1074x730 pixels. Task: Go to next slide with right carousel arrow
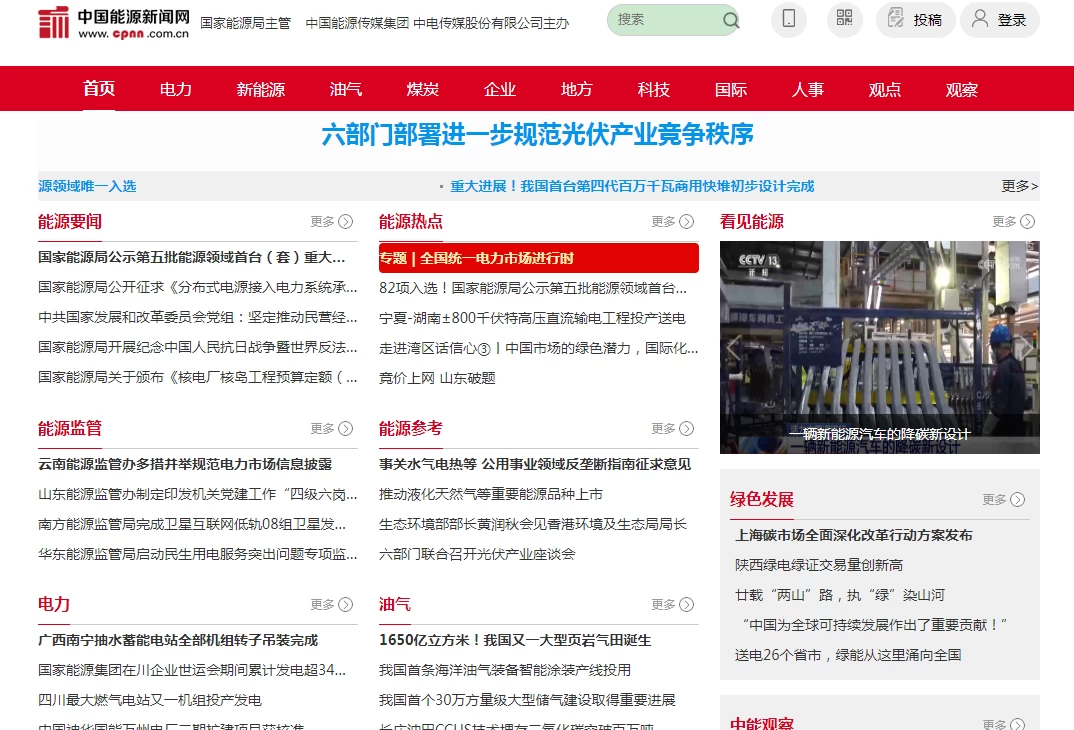click(x=1025, y=347)
